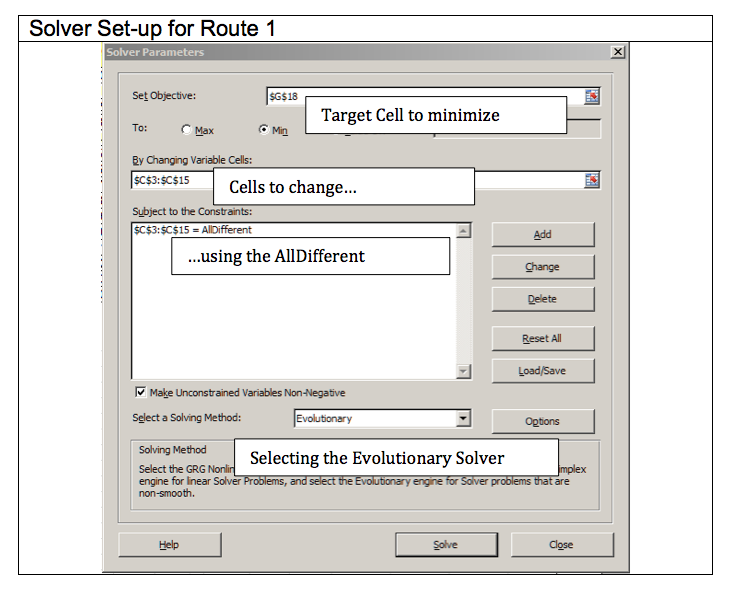
Task: Click the Help button
Action: coord(168,544)
